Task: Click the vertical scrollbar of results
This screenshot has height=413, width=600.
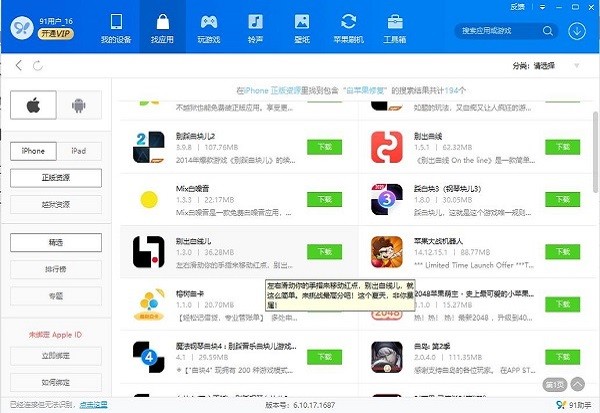Action: 595,153
